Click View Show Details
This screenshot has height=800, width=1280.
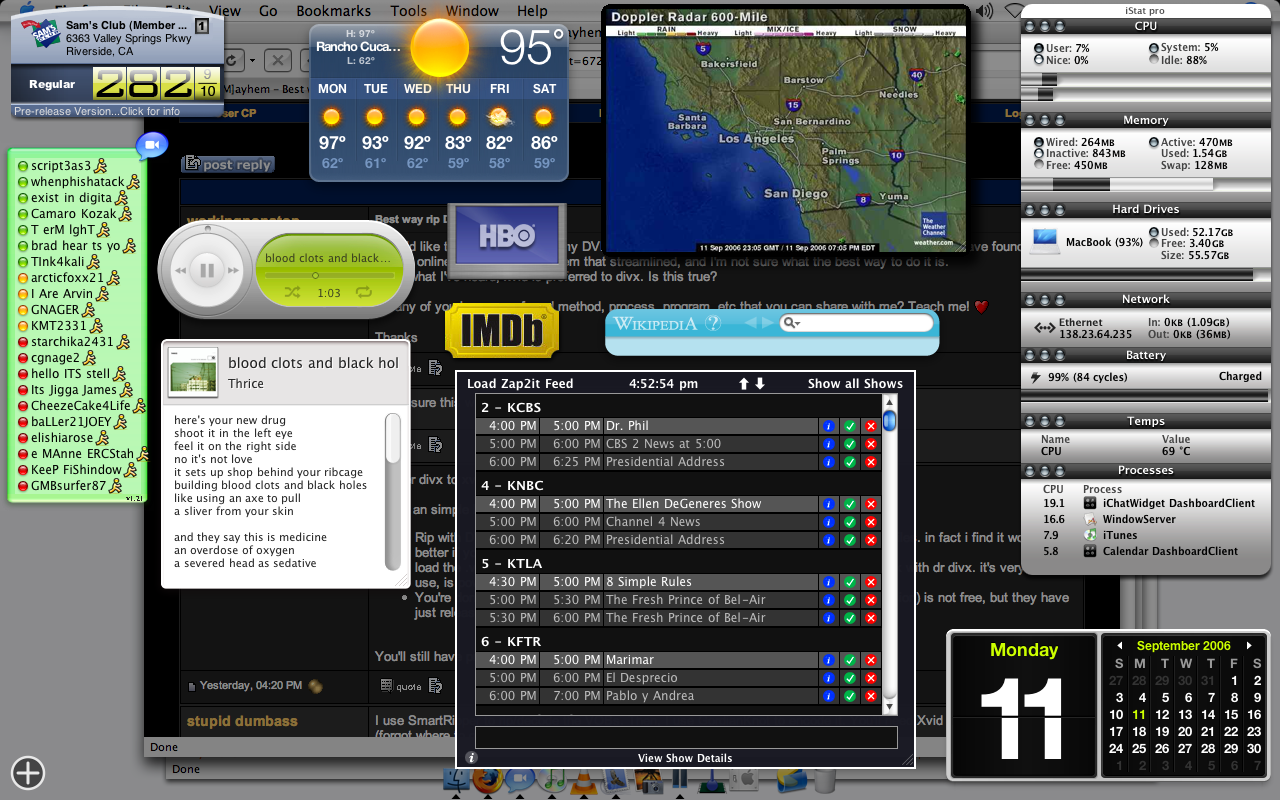(x=685, y=758)
